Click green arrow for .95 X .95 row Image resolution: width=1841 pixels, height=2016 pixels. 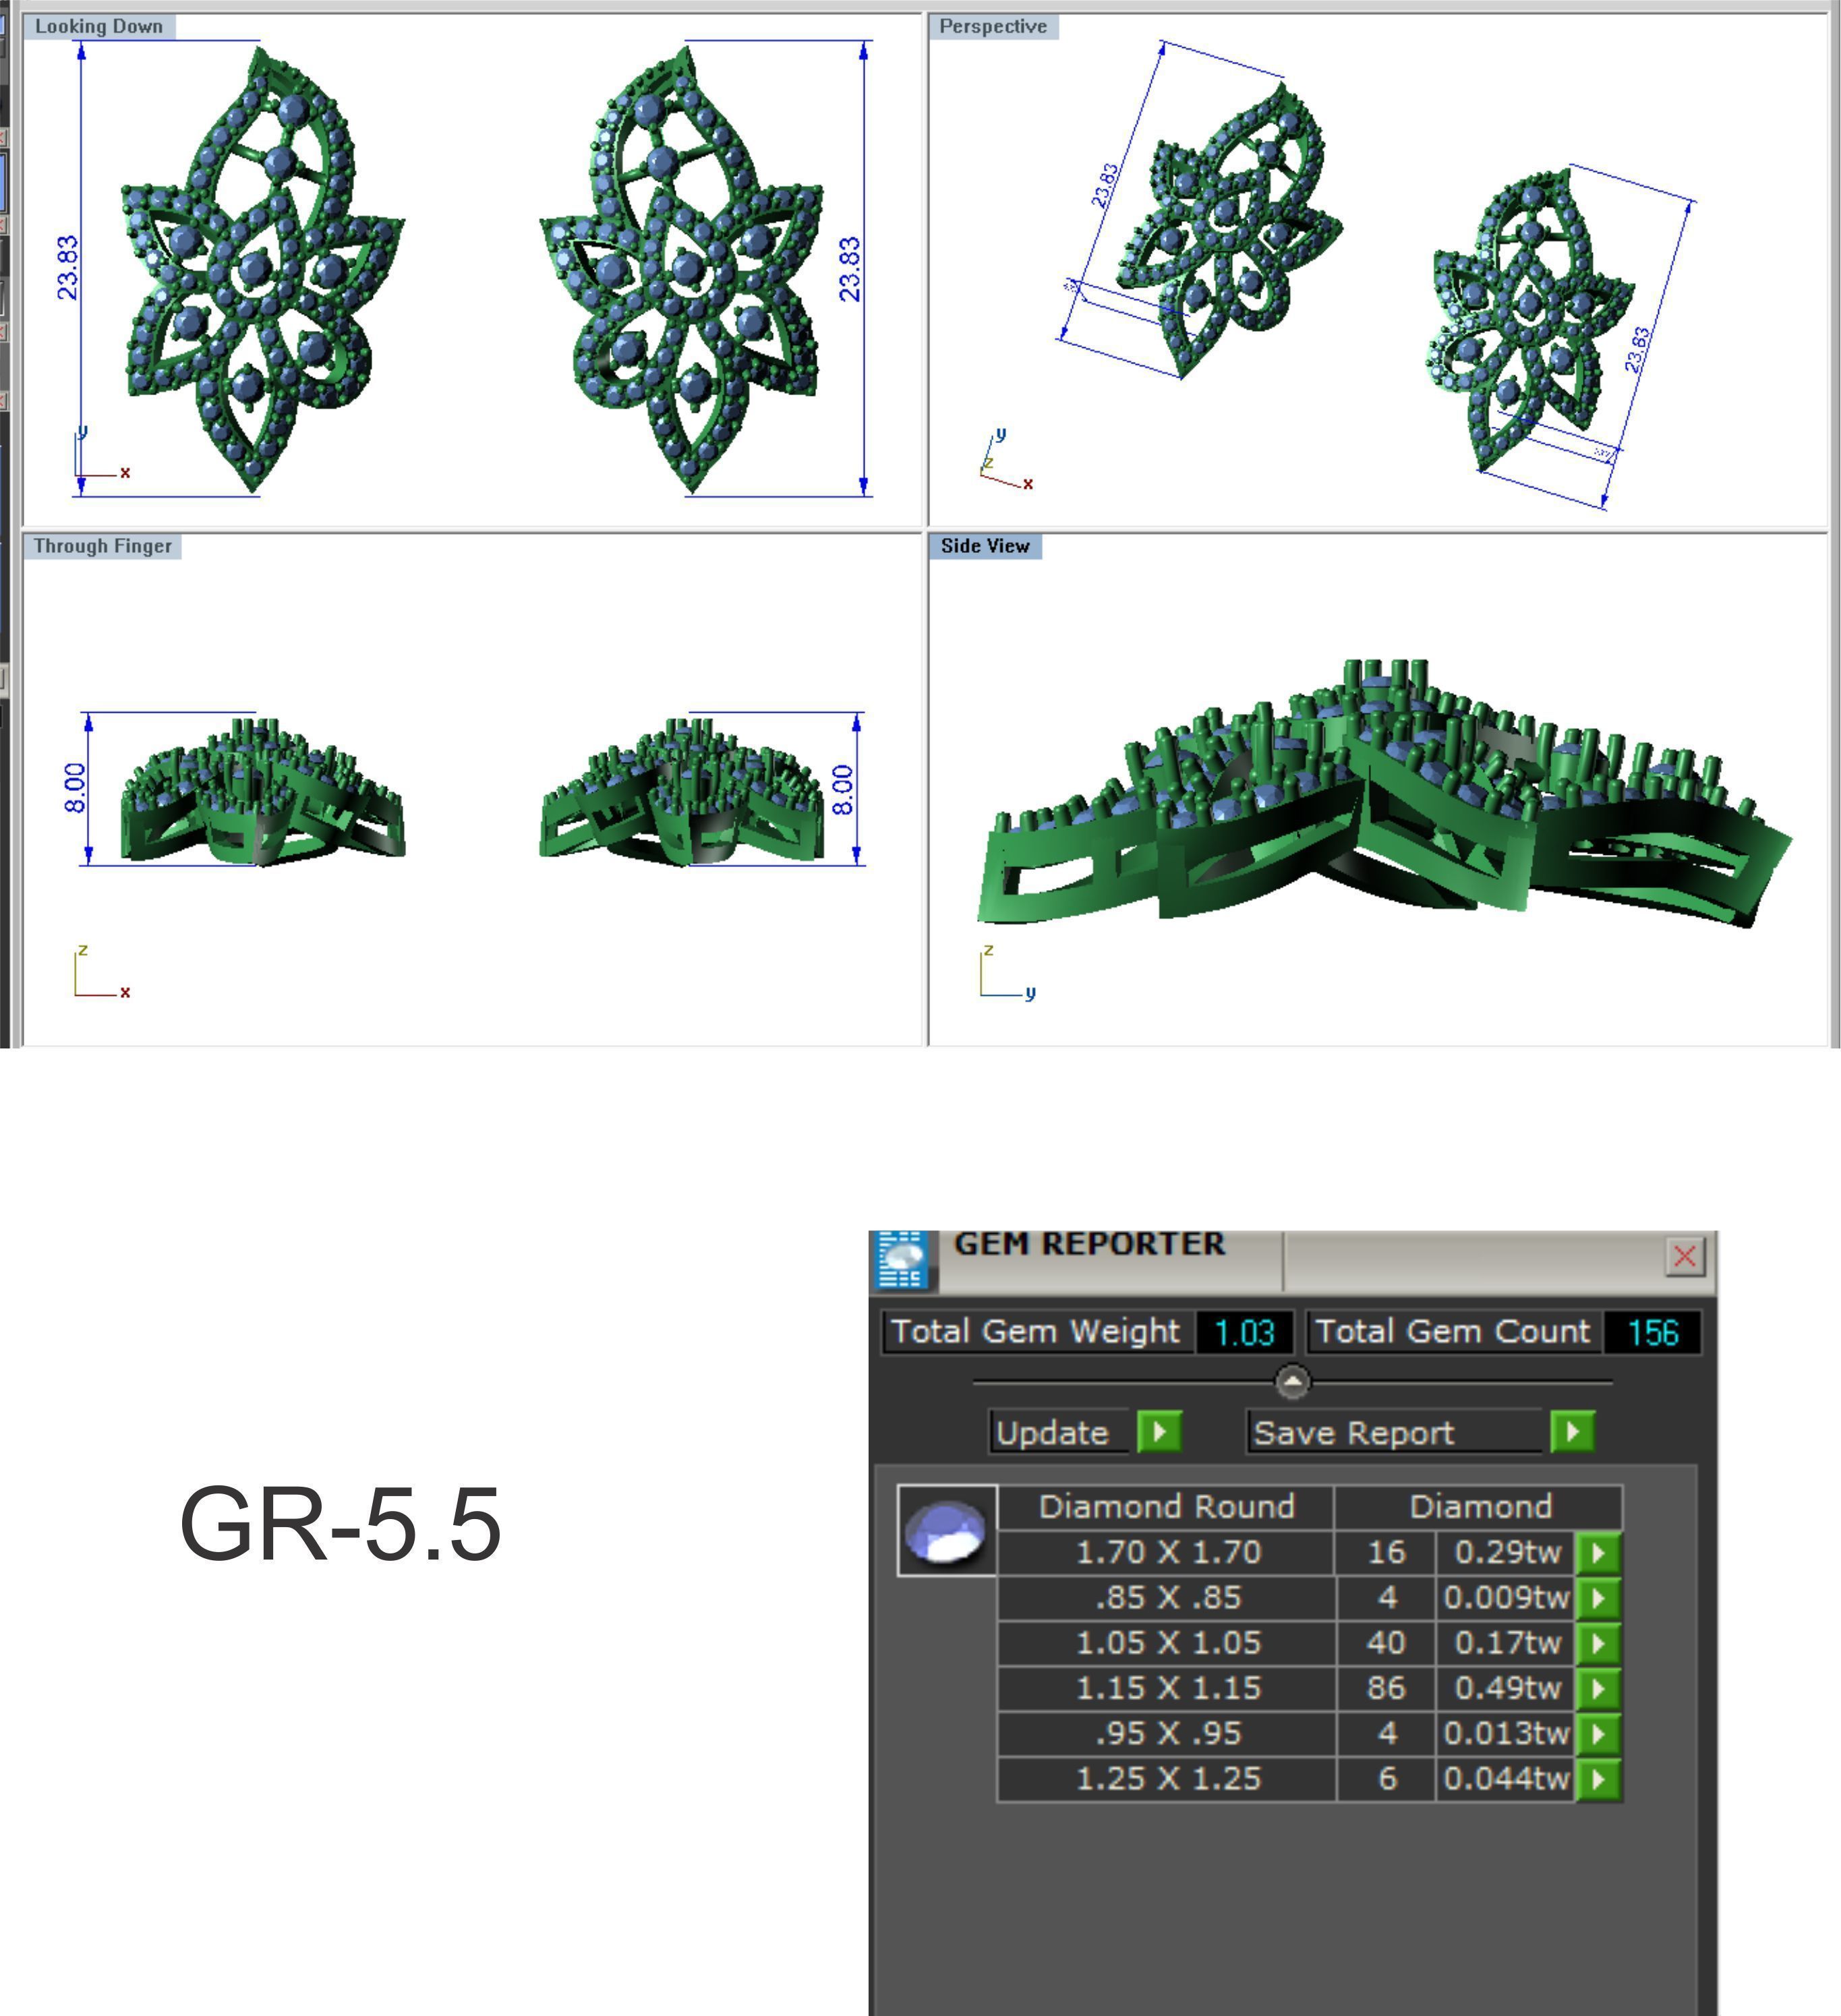pos(1598,1734)
